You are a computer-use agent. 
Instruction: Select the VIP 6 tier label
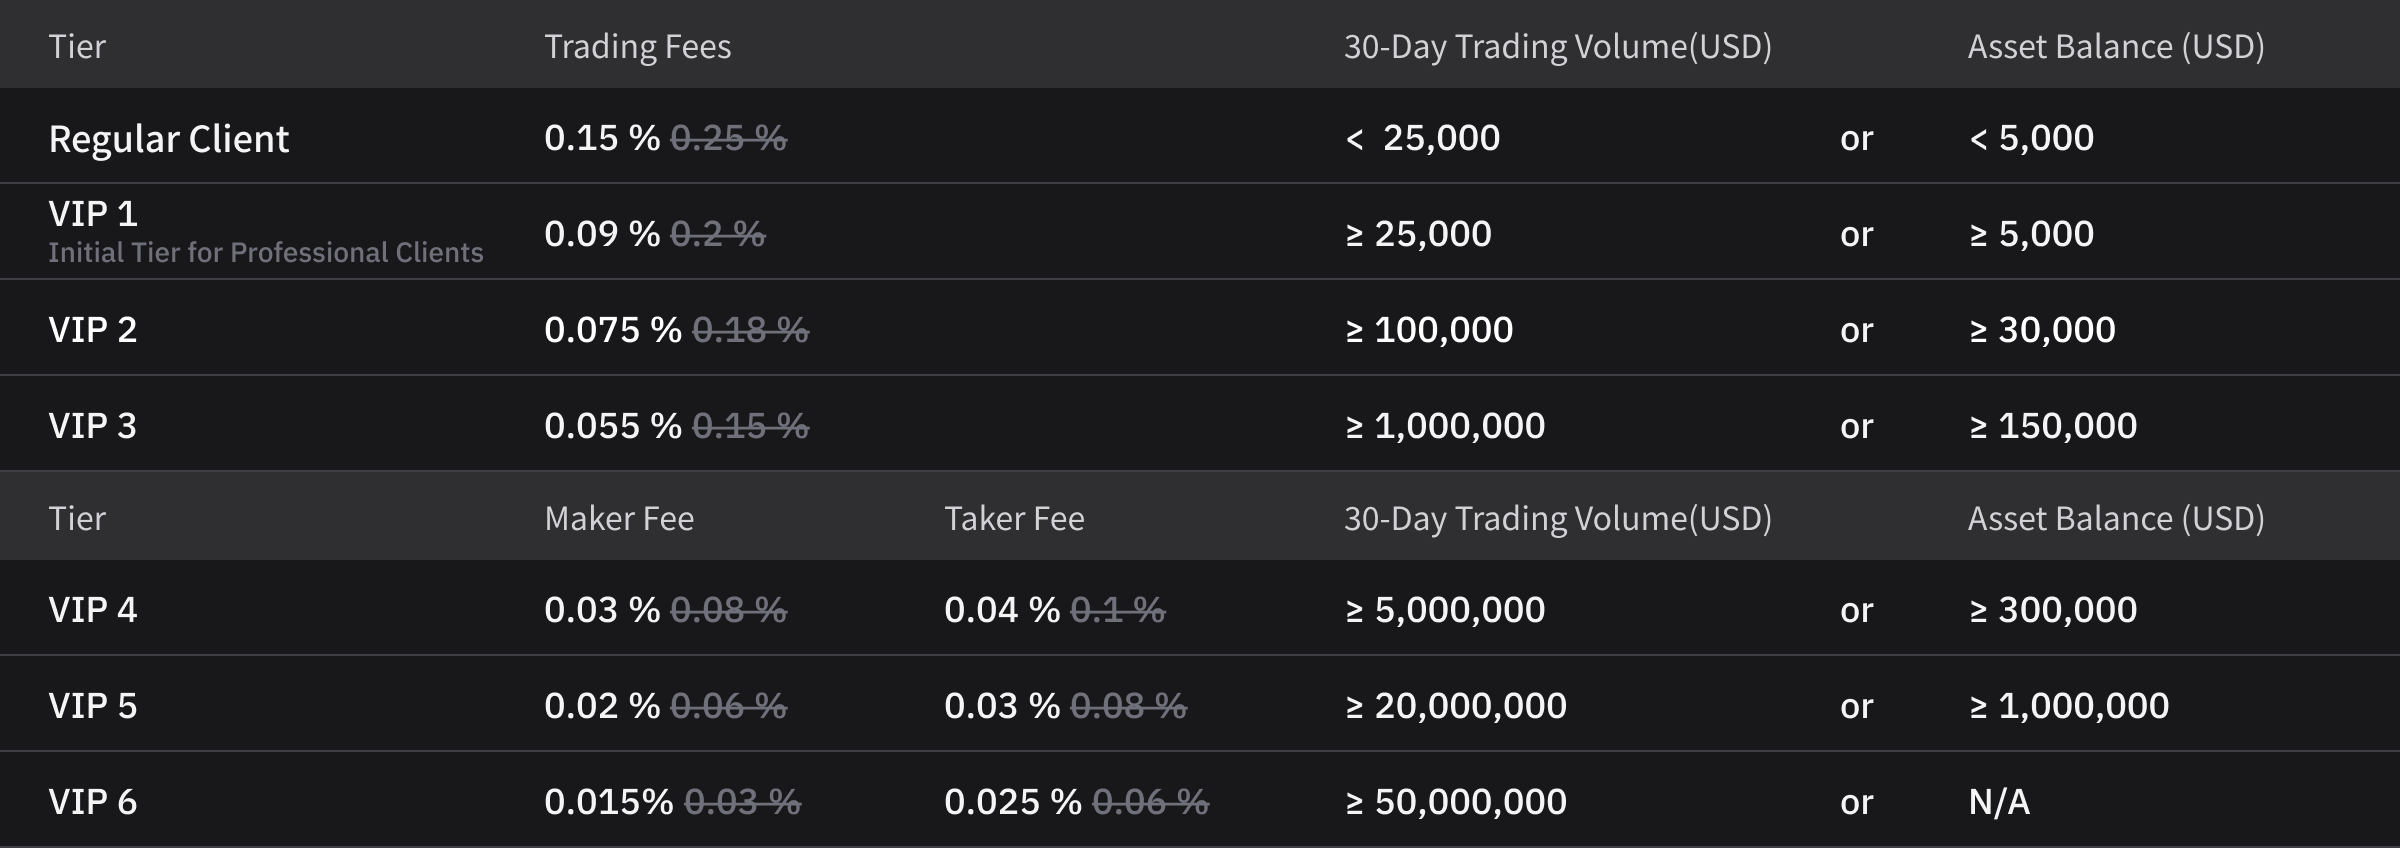pos(93,801)
